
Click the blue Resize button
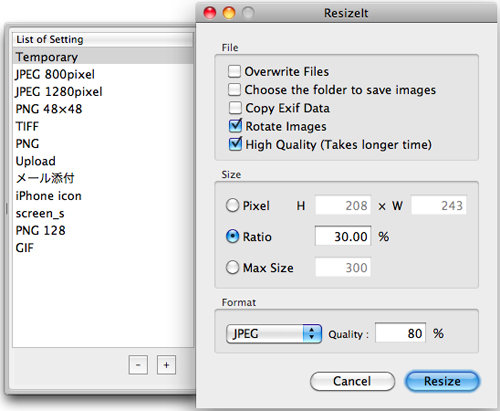442,381
